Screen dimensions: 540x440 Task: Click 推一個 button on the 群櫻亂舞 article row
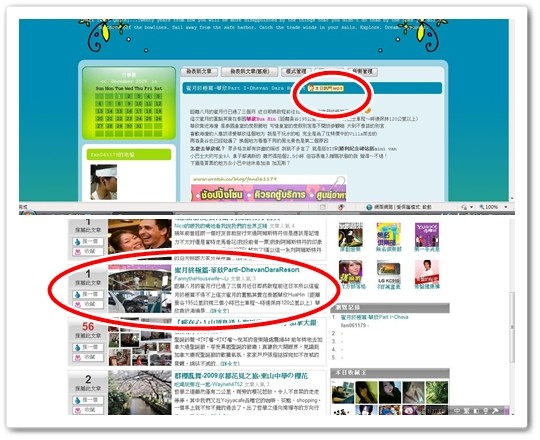point(88,400)
